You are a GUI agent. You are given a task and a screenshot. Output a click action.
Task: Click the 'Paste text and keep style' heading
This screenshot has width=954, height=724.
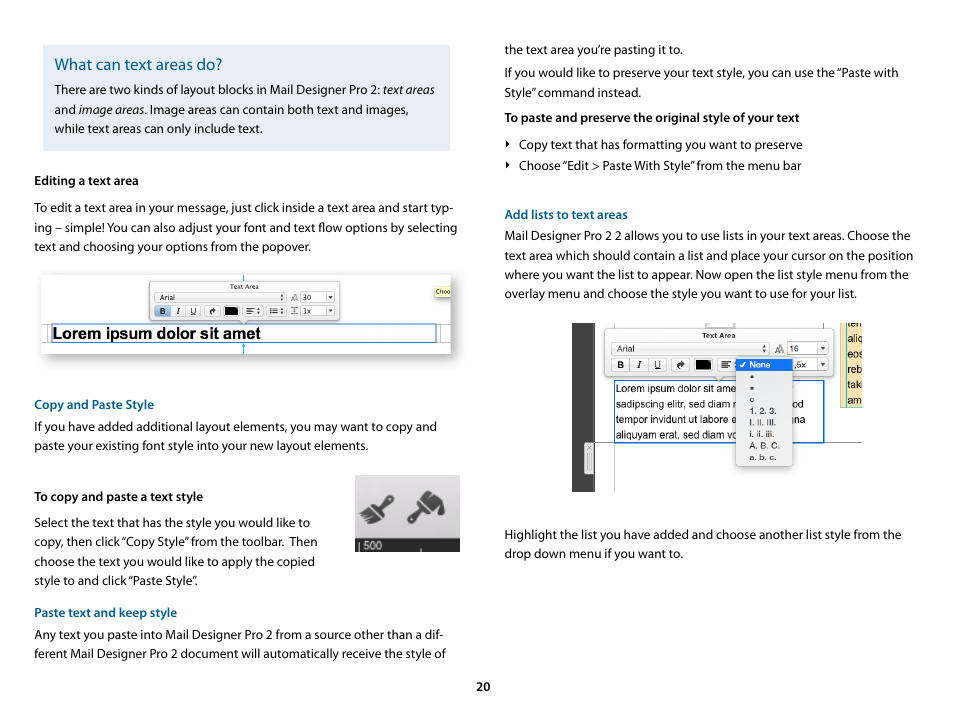105,613
